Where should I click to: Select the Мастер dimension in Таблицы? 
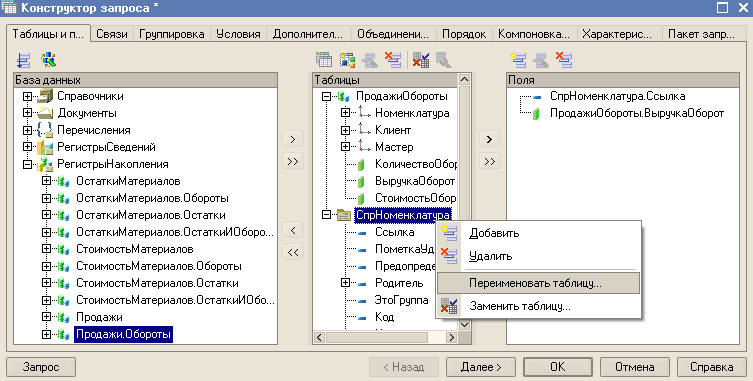coord(394,147)
